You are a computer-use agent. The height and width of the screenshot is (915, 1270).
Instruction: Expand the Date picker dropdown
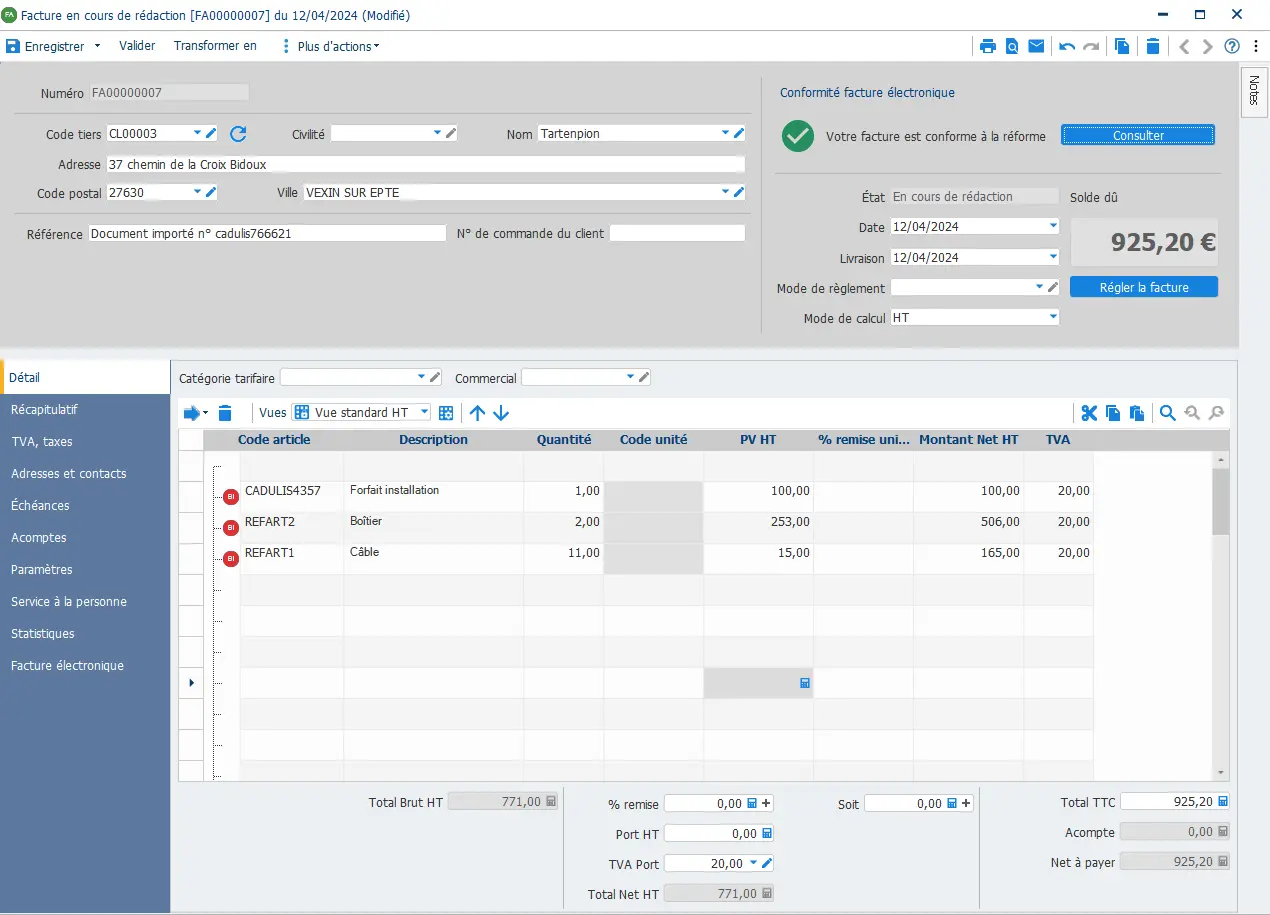pos(1053,226)
